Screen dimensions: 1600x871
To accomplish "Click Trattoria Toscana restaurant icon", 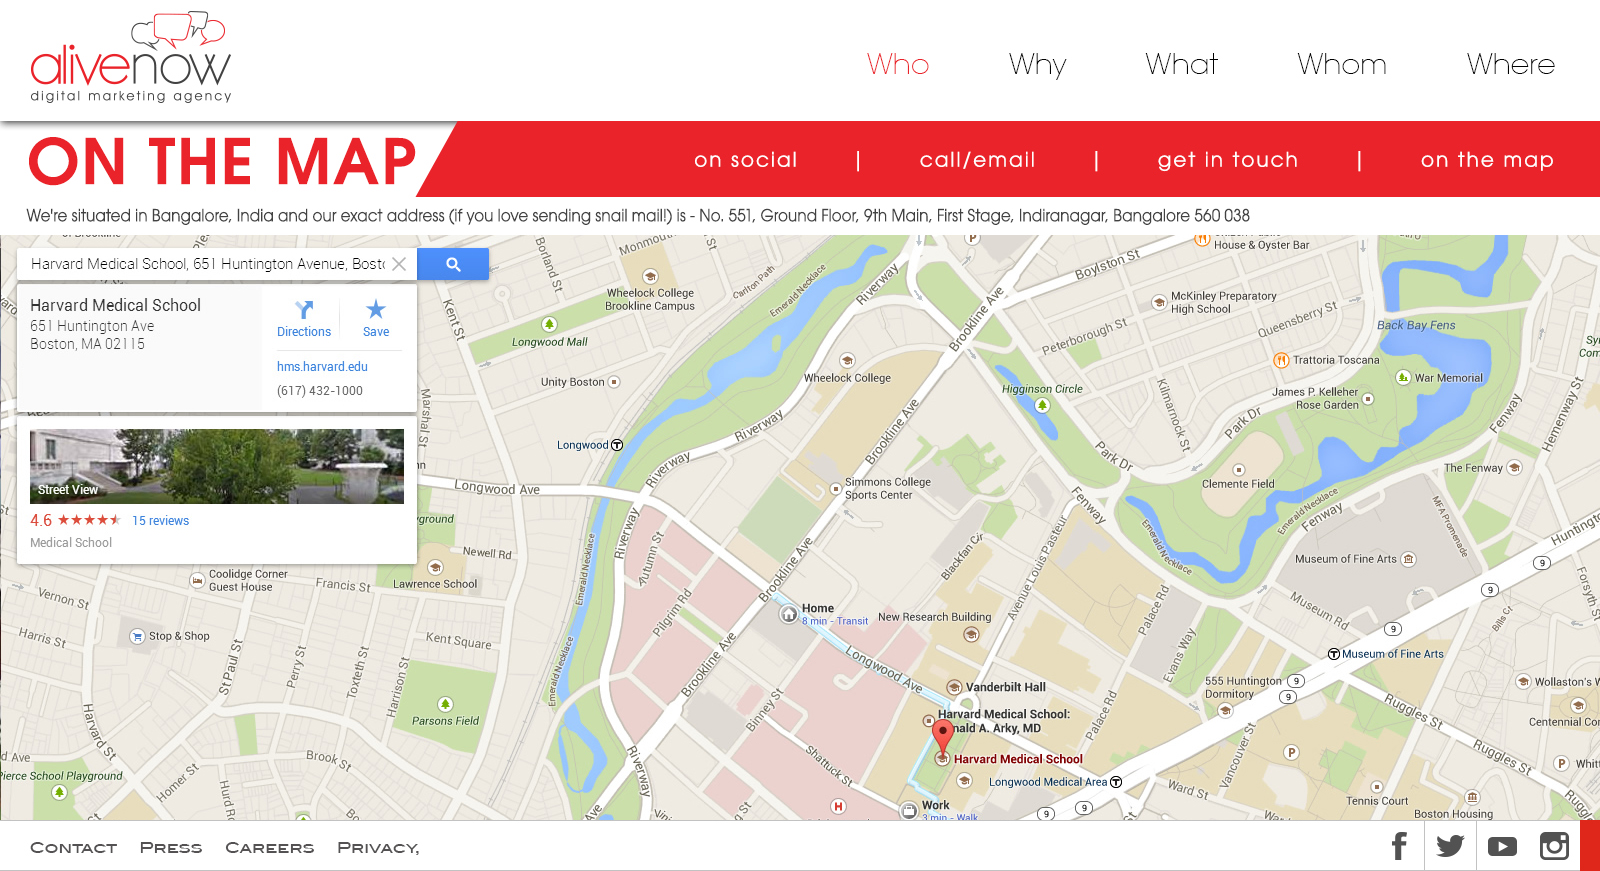I will (x=1281, y=360).
